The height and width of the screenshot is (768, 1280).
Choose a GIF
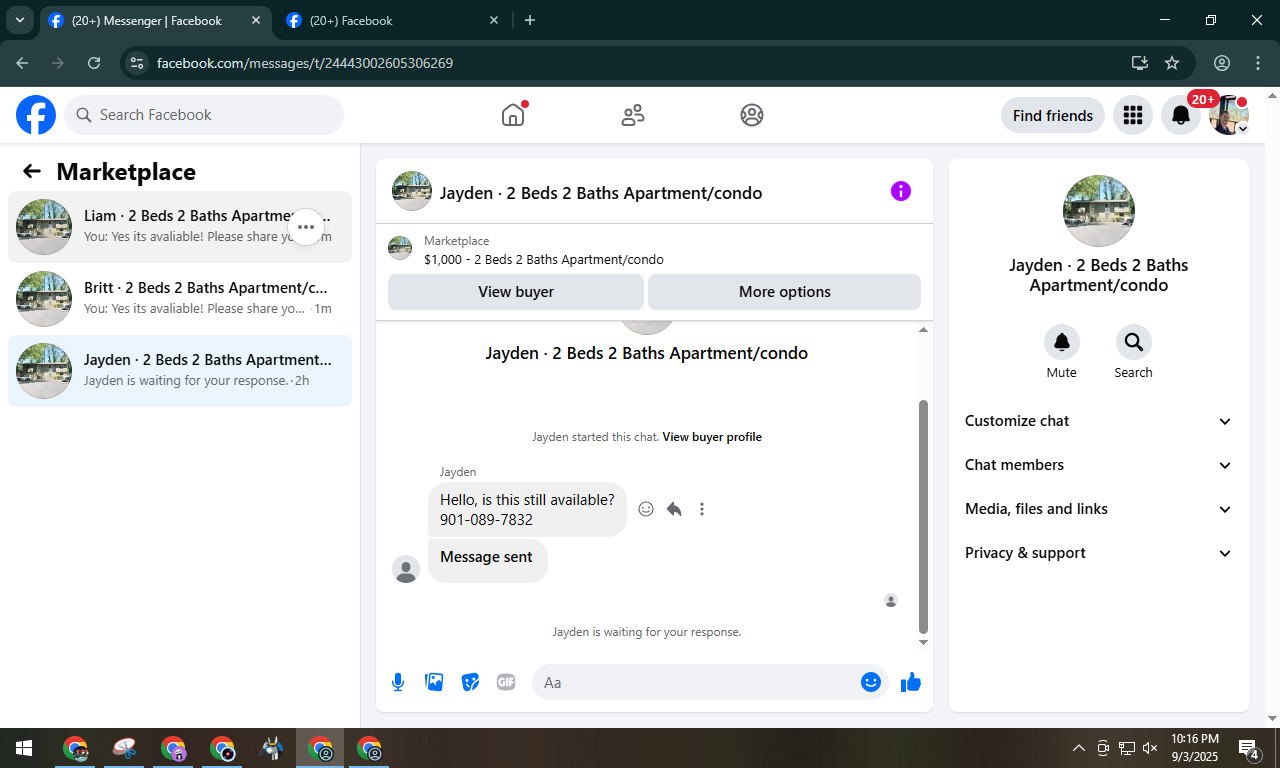(x=506, y=682)
